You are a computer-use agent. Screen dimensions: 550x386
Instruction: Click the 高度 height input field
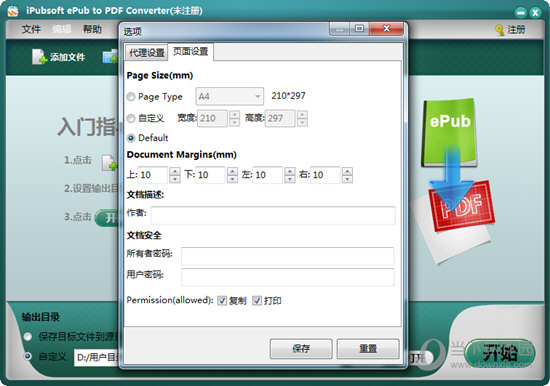coord(280,119)
